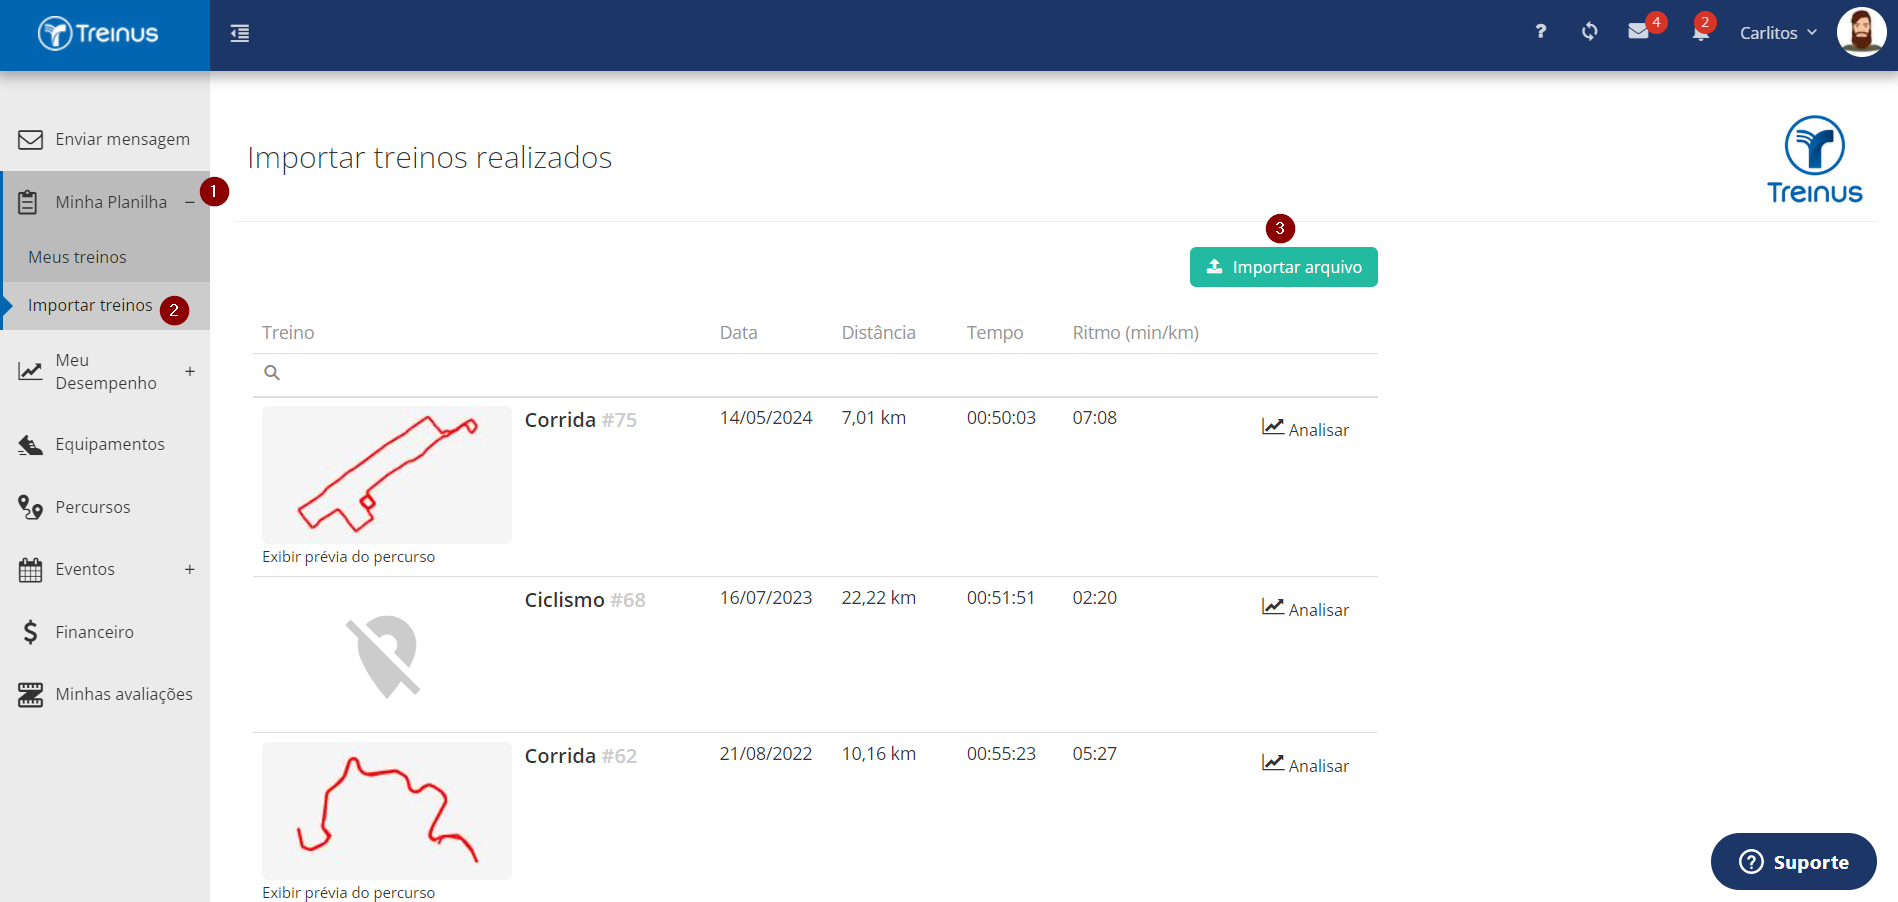This screenshot has height=902, width=1898.
Task: Analisar the Corrida #75 workout
Action: point(1305,429)
